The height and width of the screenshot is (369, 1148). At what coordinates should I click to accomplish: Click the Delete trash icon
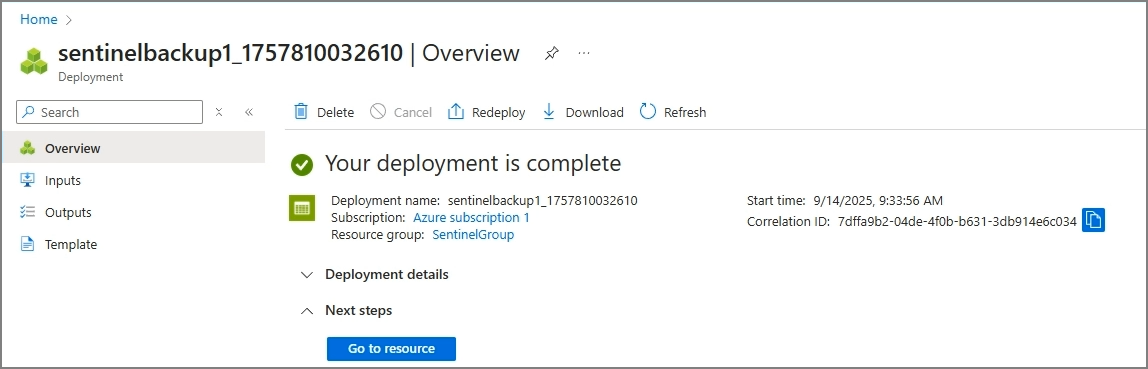point(301,111)
